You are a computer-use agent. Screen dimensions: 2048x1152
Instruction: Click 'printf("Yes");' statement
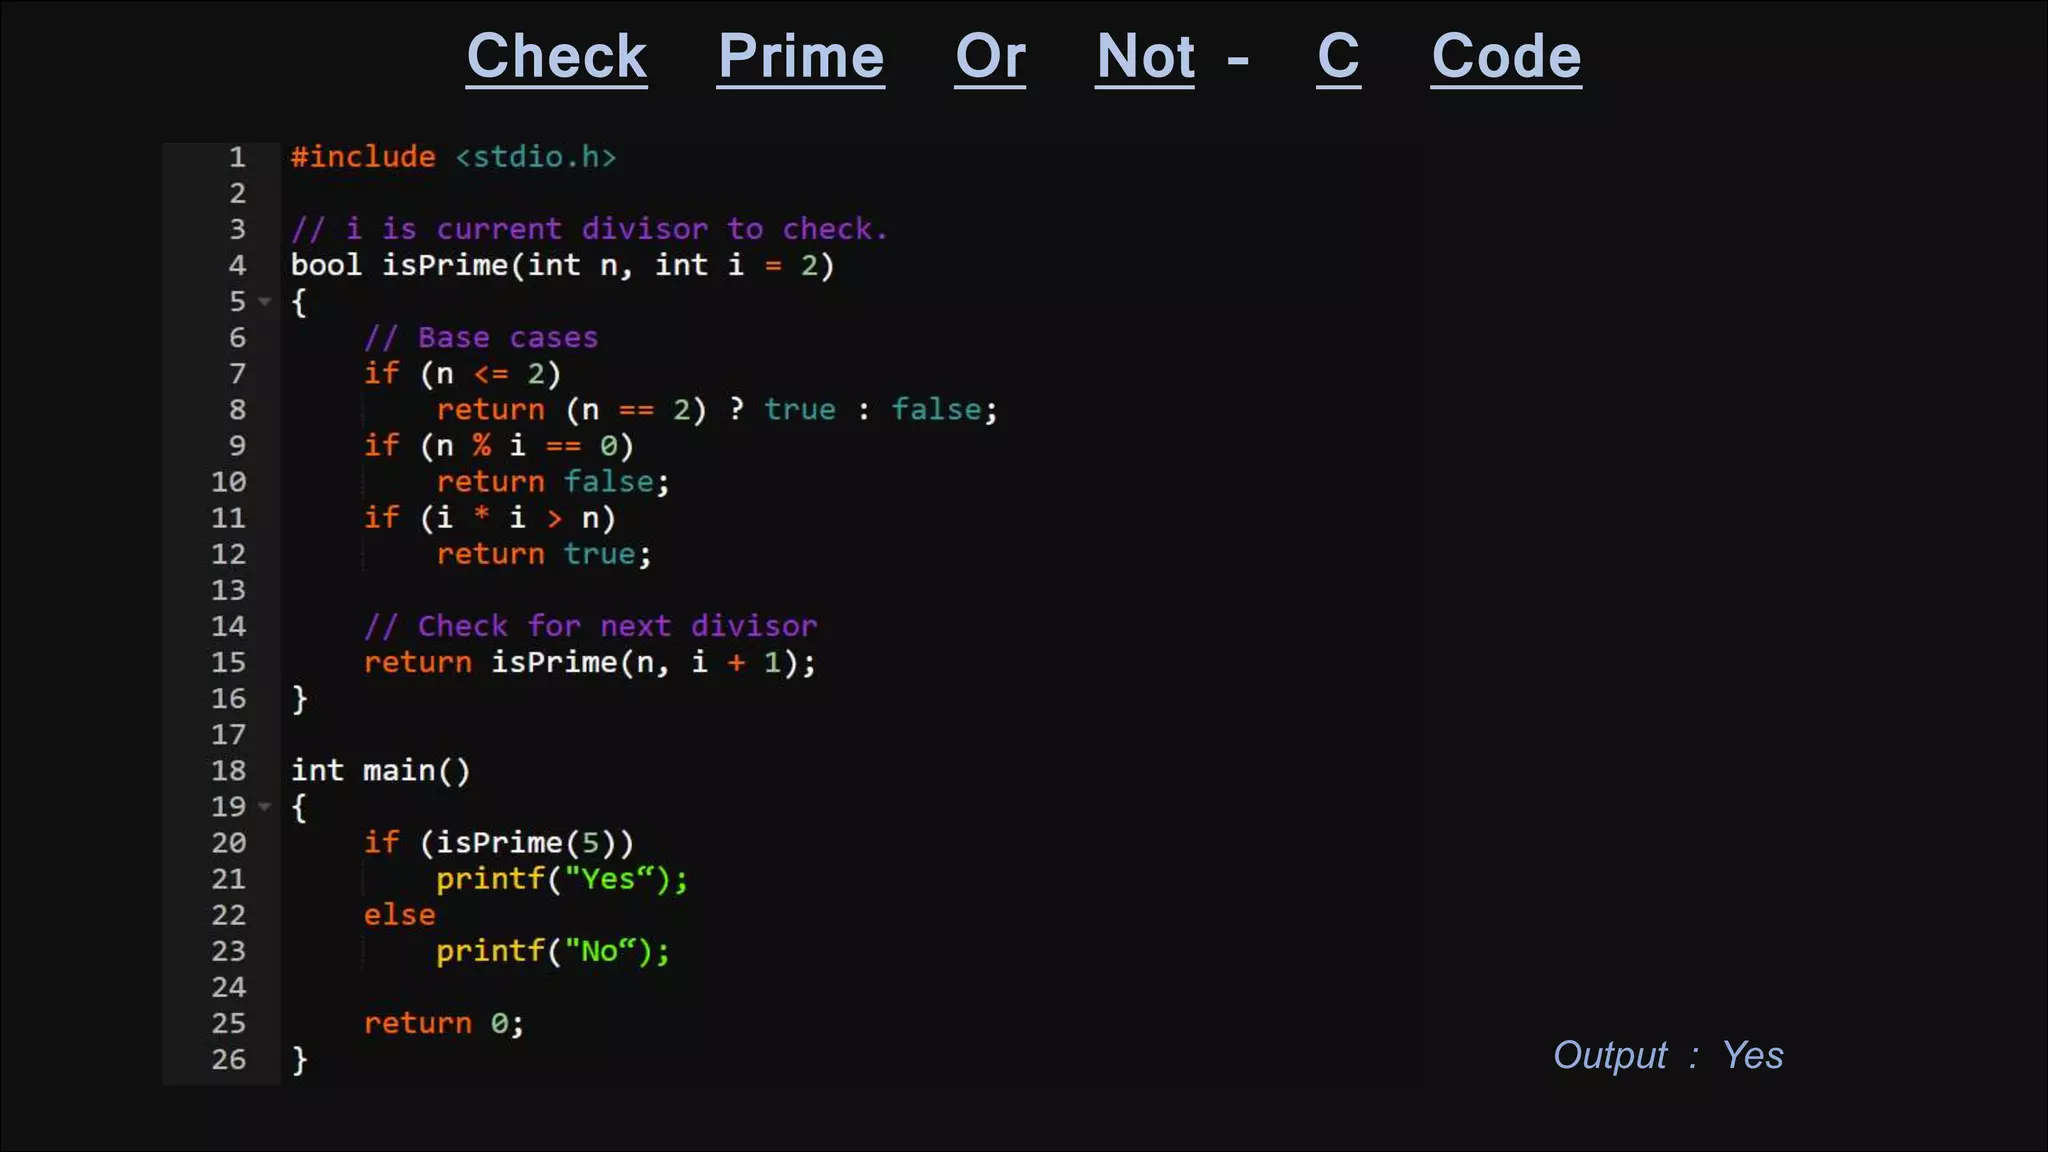tap(562, 879)
